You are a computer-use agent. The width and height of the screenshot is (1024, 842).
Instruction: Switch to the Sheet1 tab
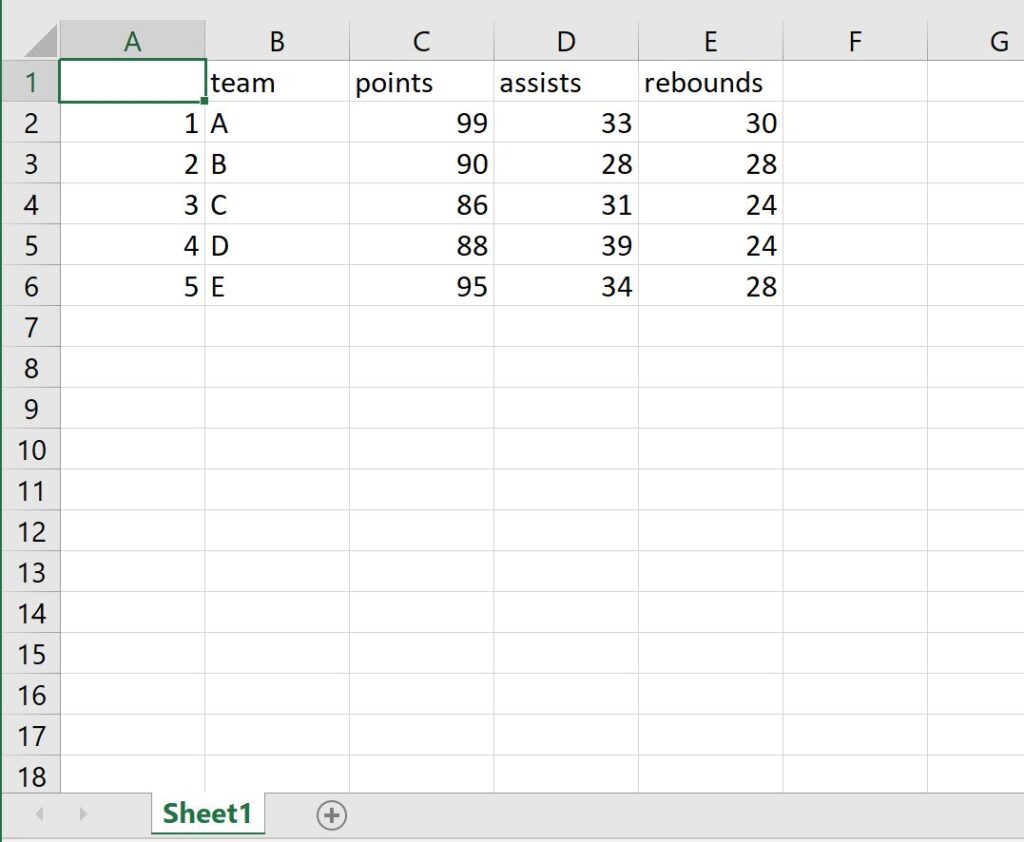click(207, 814)
